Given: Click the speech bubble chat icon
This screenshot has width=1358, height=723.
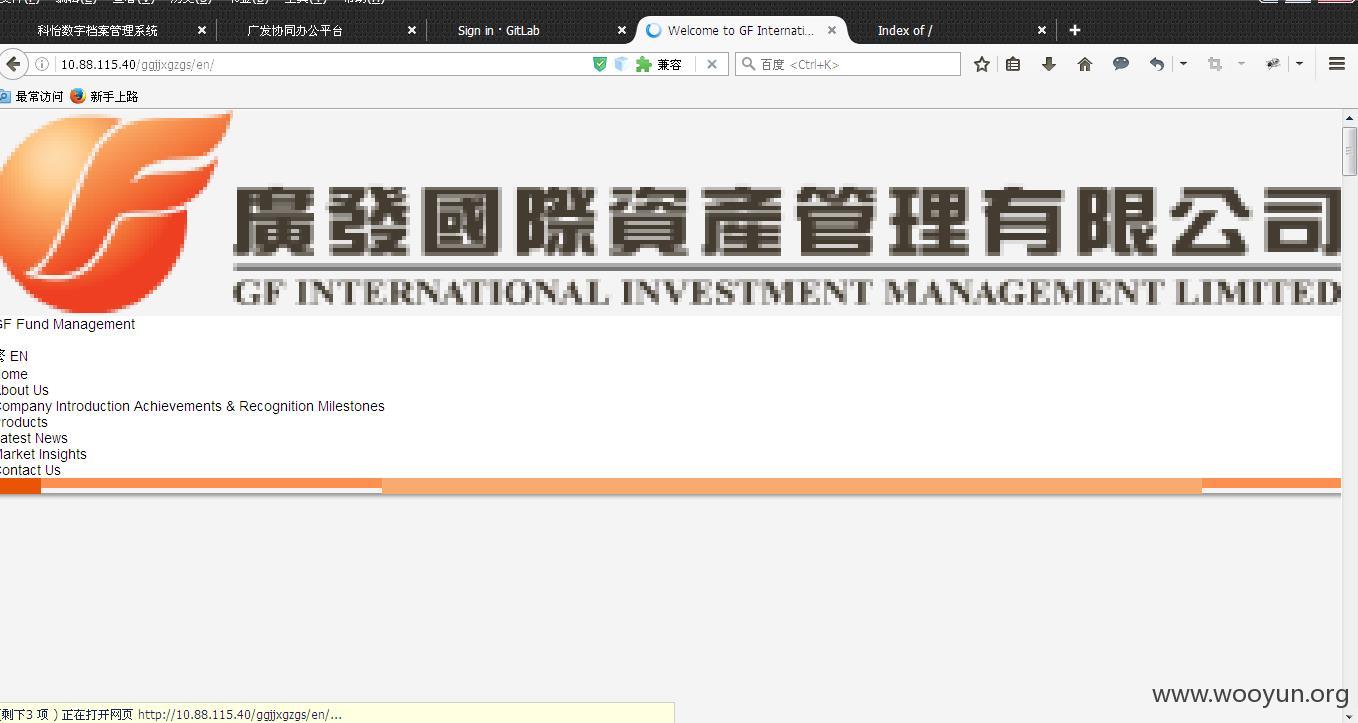Looking at the screenshot, I should click(x=1121, y=64).
